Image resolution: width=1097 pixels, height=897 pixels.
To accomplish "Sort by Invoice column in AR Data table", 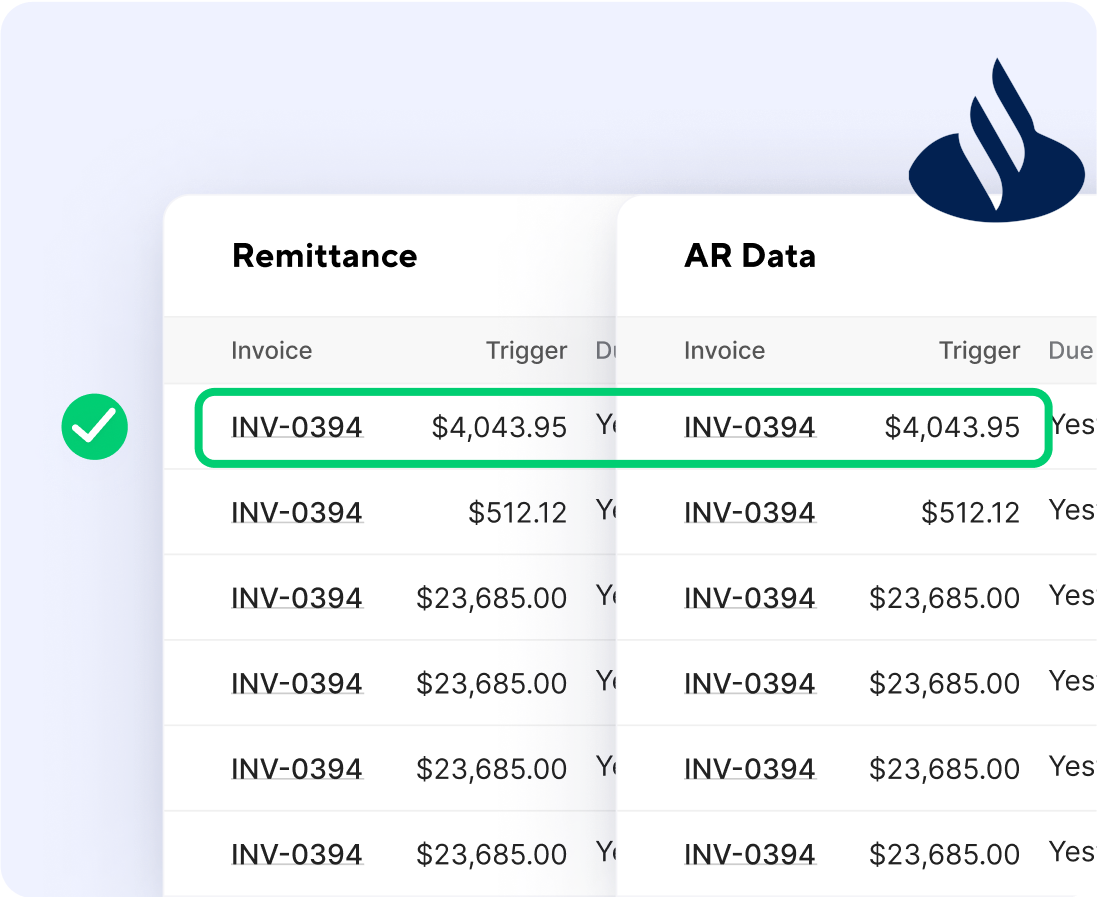I will pyautogui.click(x=724, y=351).
